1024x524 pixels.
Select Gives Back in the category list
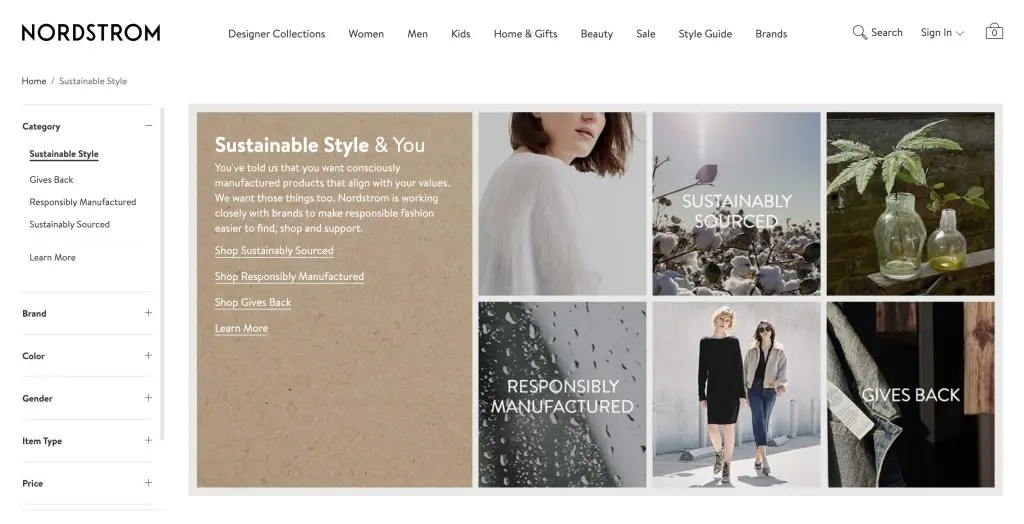tap(52, 180)
